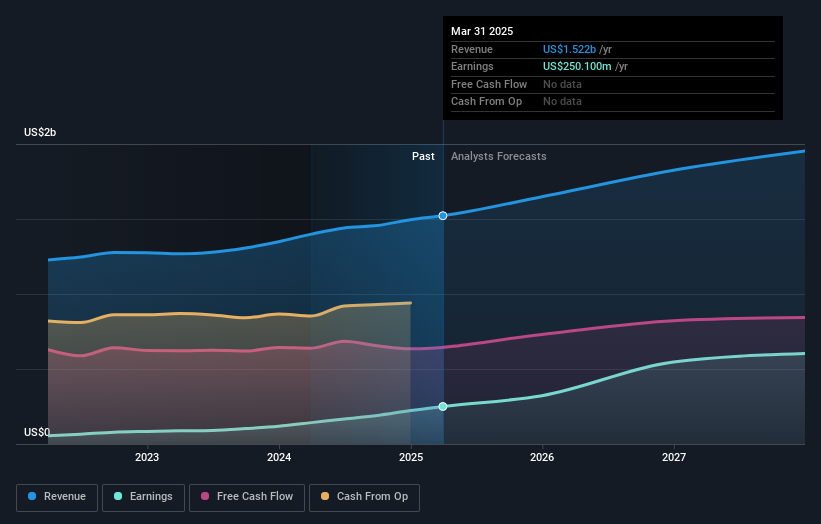This screenshot has height=524, width=821.
Task: Click the US$2b y-axis label
Action: [x=40, y=132]
